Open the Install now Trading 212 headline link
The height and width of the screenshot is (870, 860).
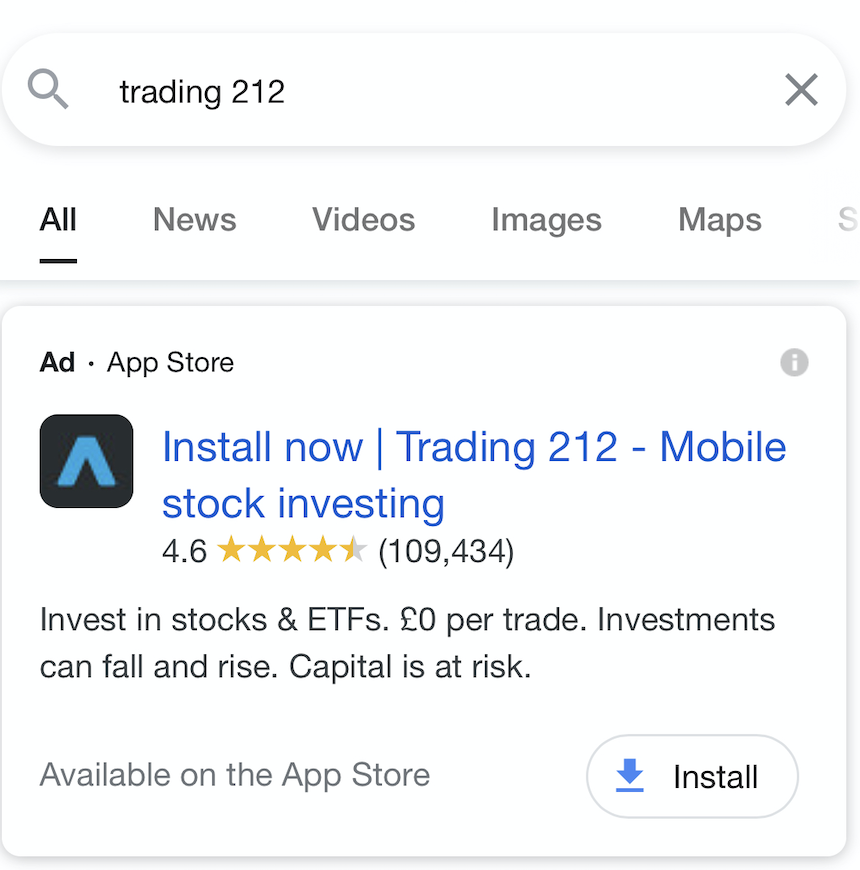click(x=474, y=475)
